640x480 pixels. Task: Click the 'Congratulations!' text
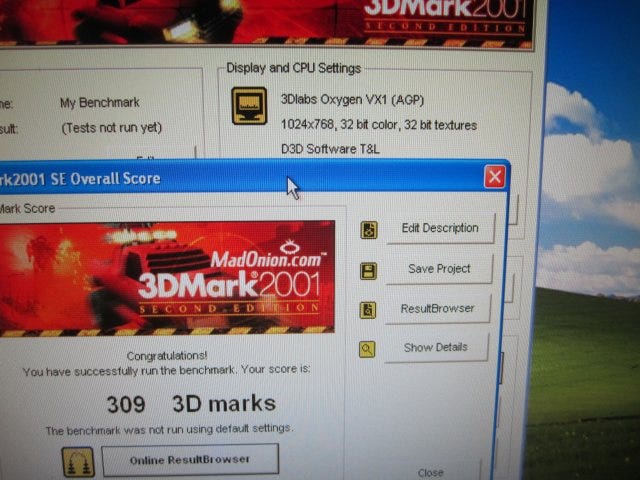(x=167, y=356)
